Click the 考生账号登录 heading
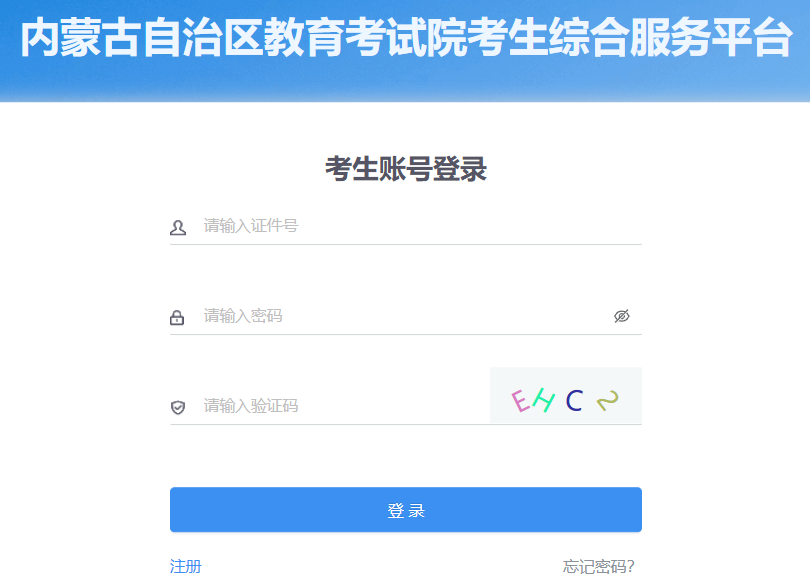This screenshot has height=580, width=810. (x=406, y=169)
